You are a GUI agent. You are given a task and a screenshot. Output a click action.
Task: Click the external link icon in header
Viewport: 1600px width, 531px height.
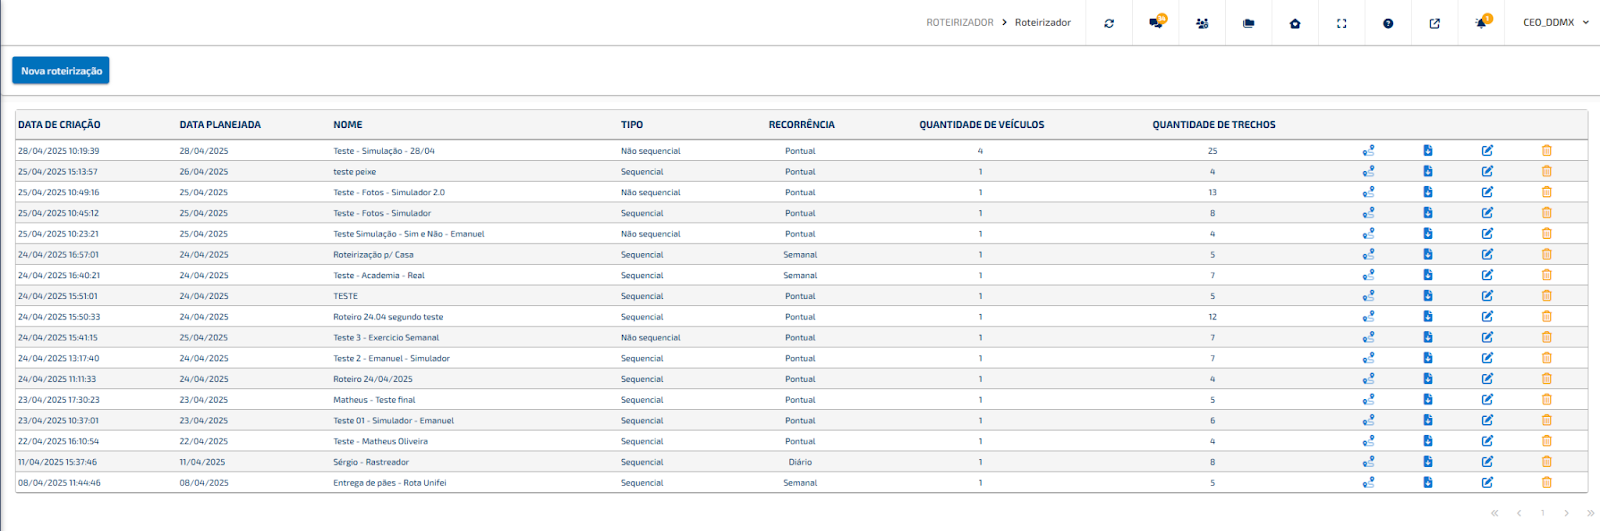click(1435, 23)
